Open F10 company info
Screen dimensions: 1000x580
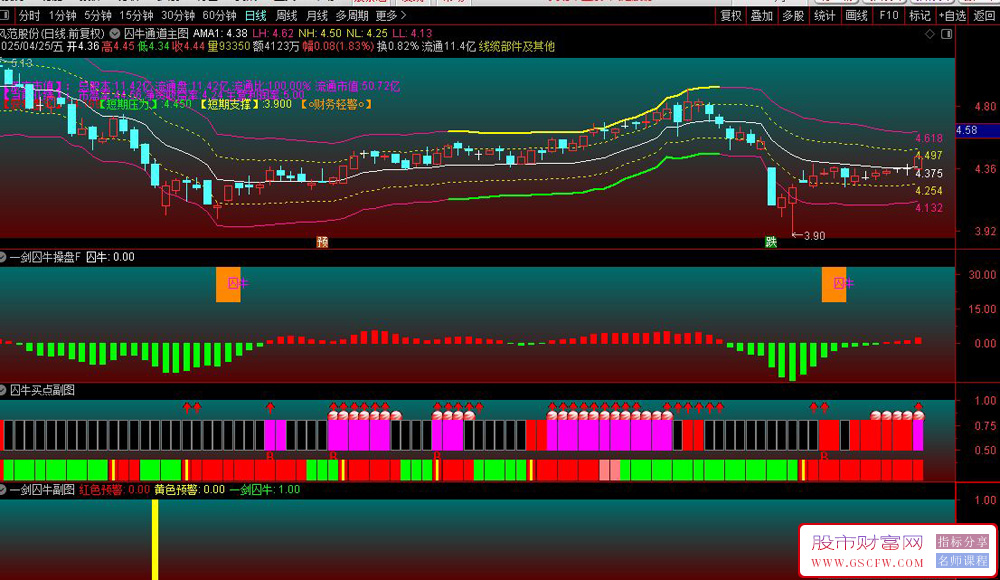(888, 15)
